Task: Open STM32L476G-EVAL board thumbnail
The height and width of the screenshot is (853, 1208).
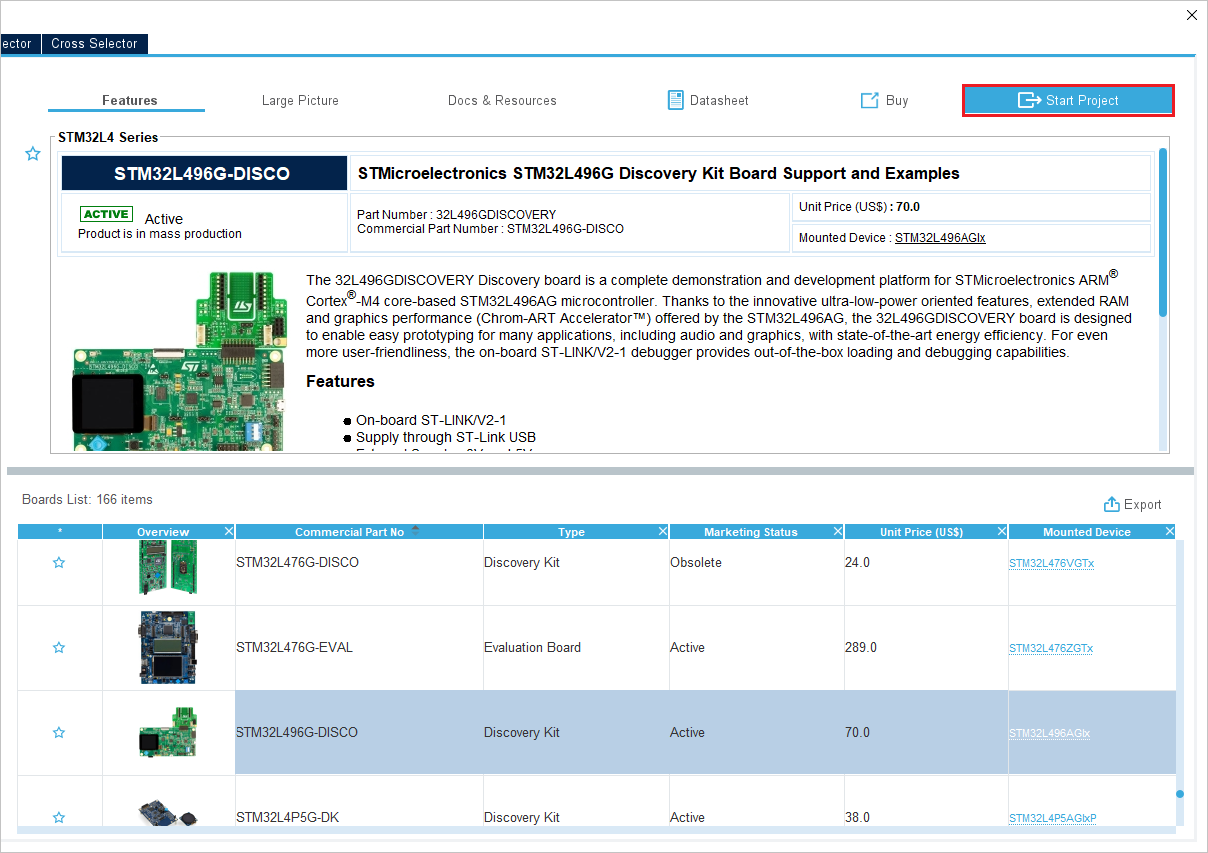Action: click(x=168, y=648)
